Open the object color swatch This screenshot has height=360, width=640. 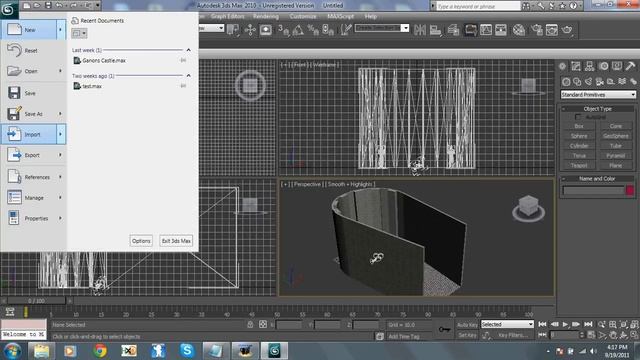click(630, 190)
